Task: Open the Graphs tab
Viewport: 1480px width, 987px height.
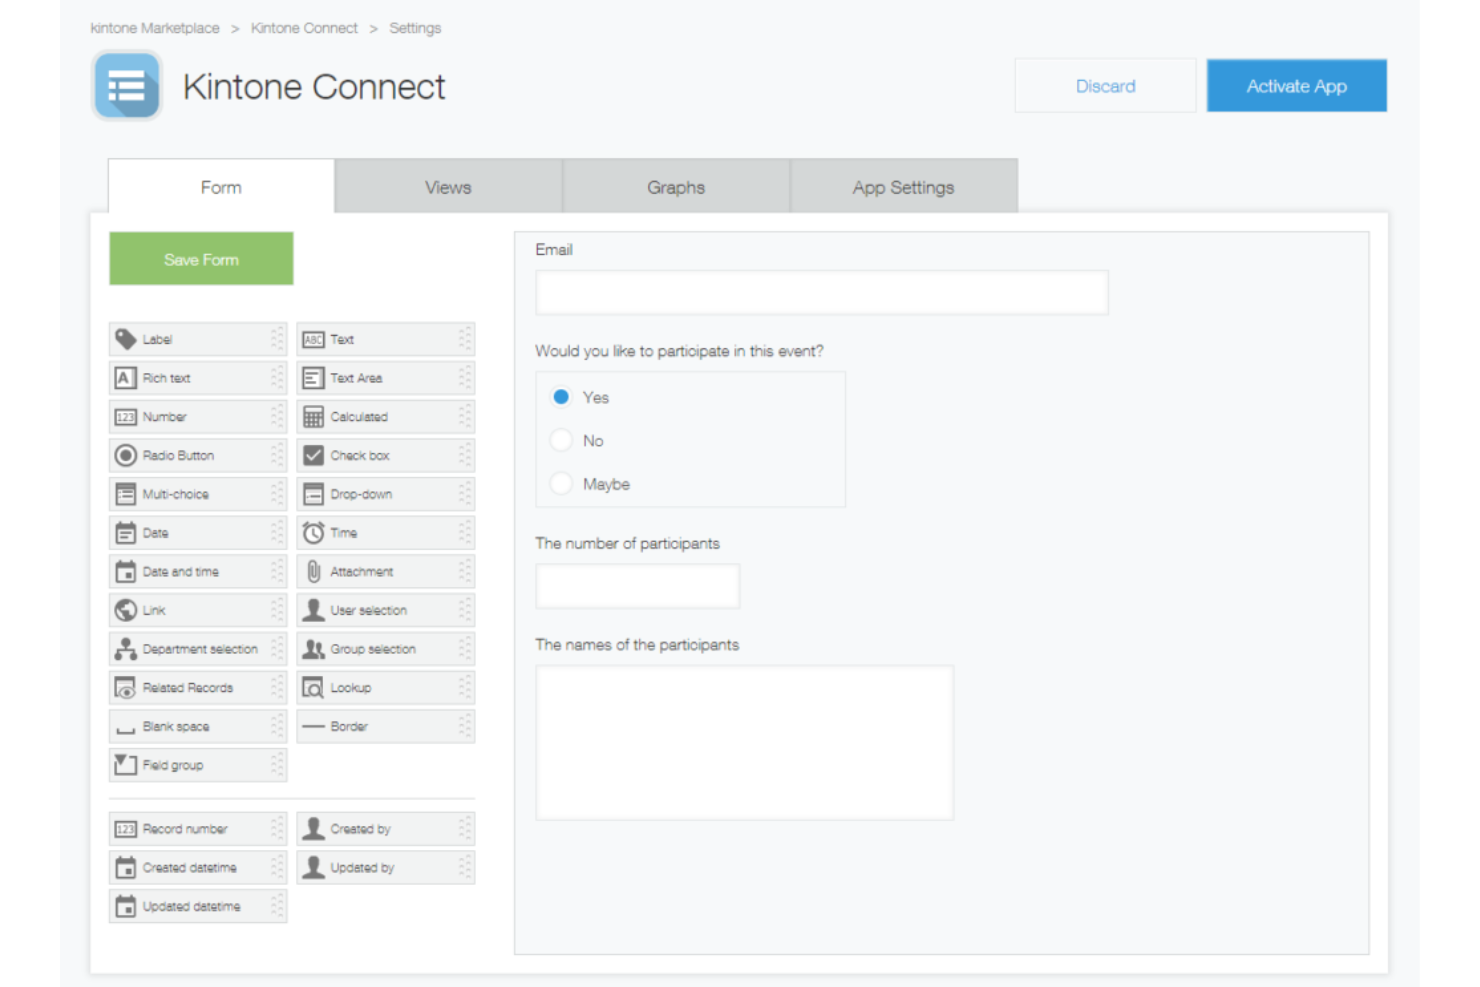Action: pyautogui.click(x=676, y=187)
